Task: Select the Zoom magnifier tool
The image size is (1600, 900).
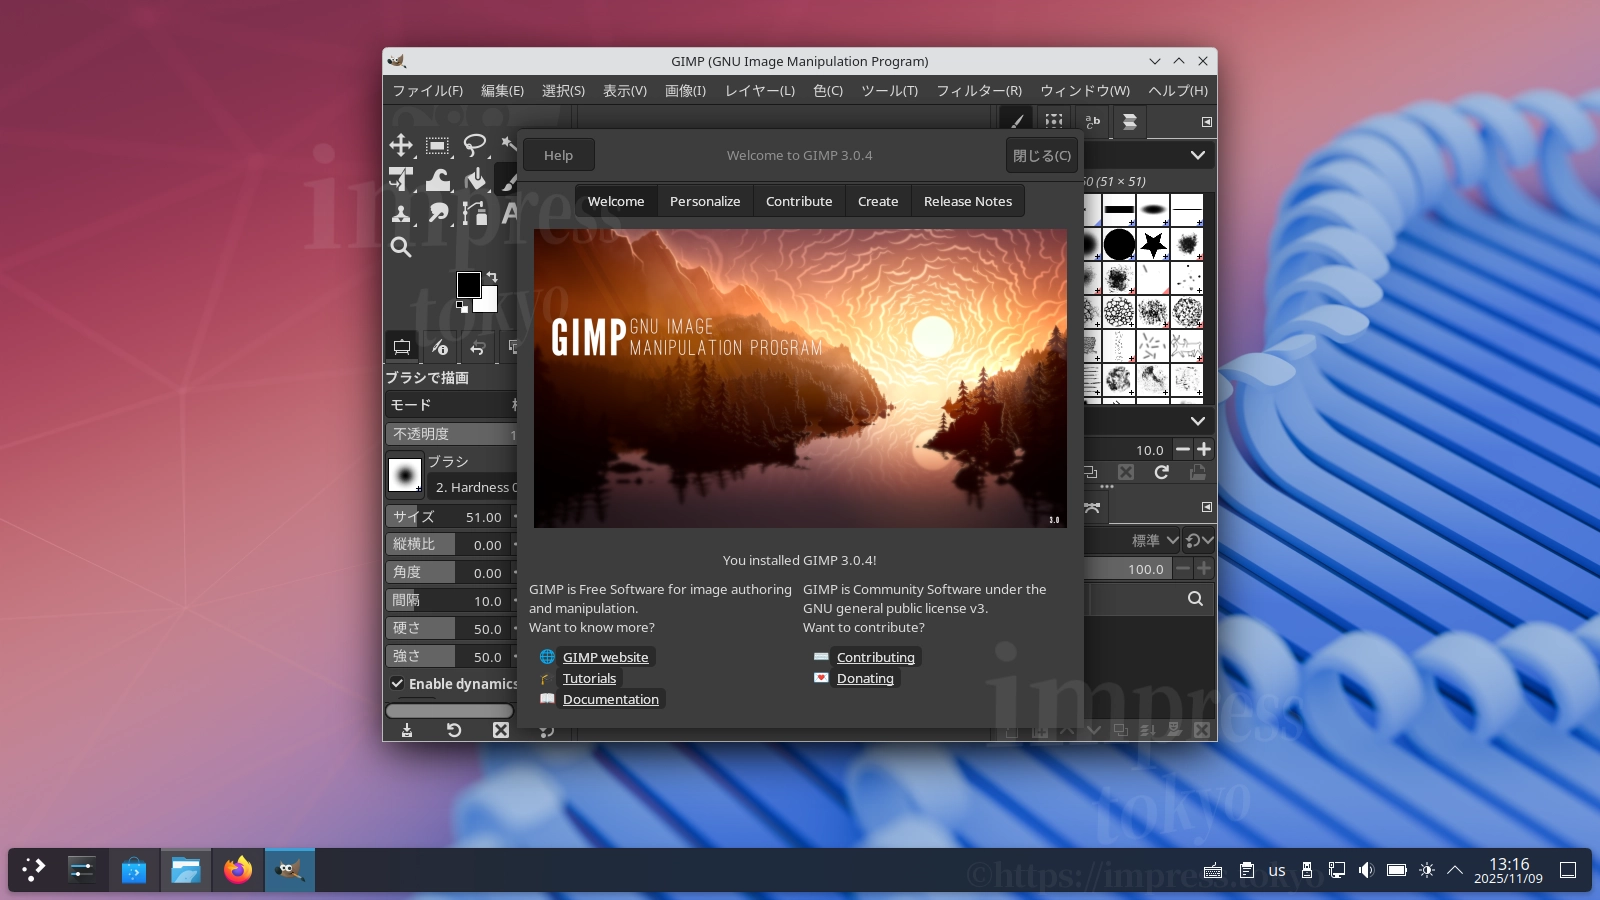Action: pyautogui.click(x=401, y=247)
